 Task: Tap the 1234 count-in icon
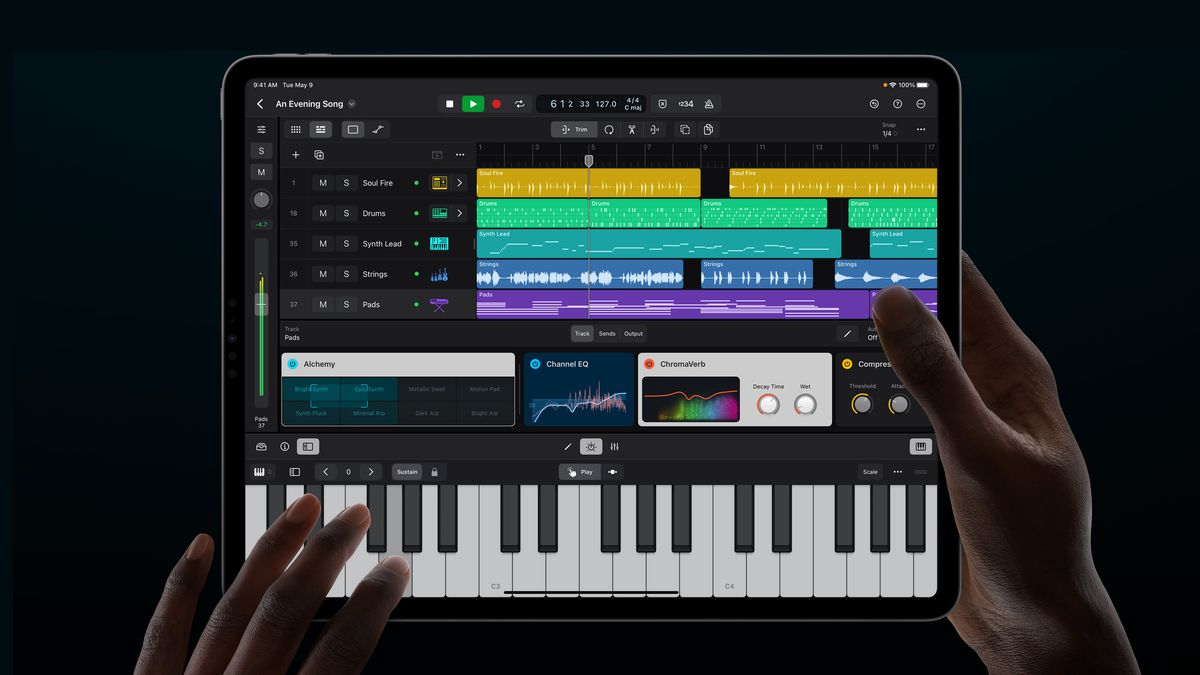687,103
